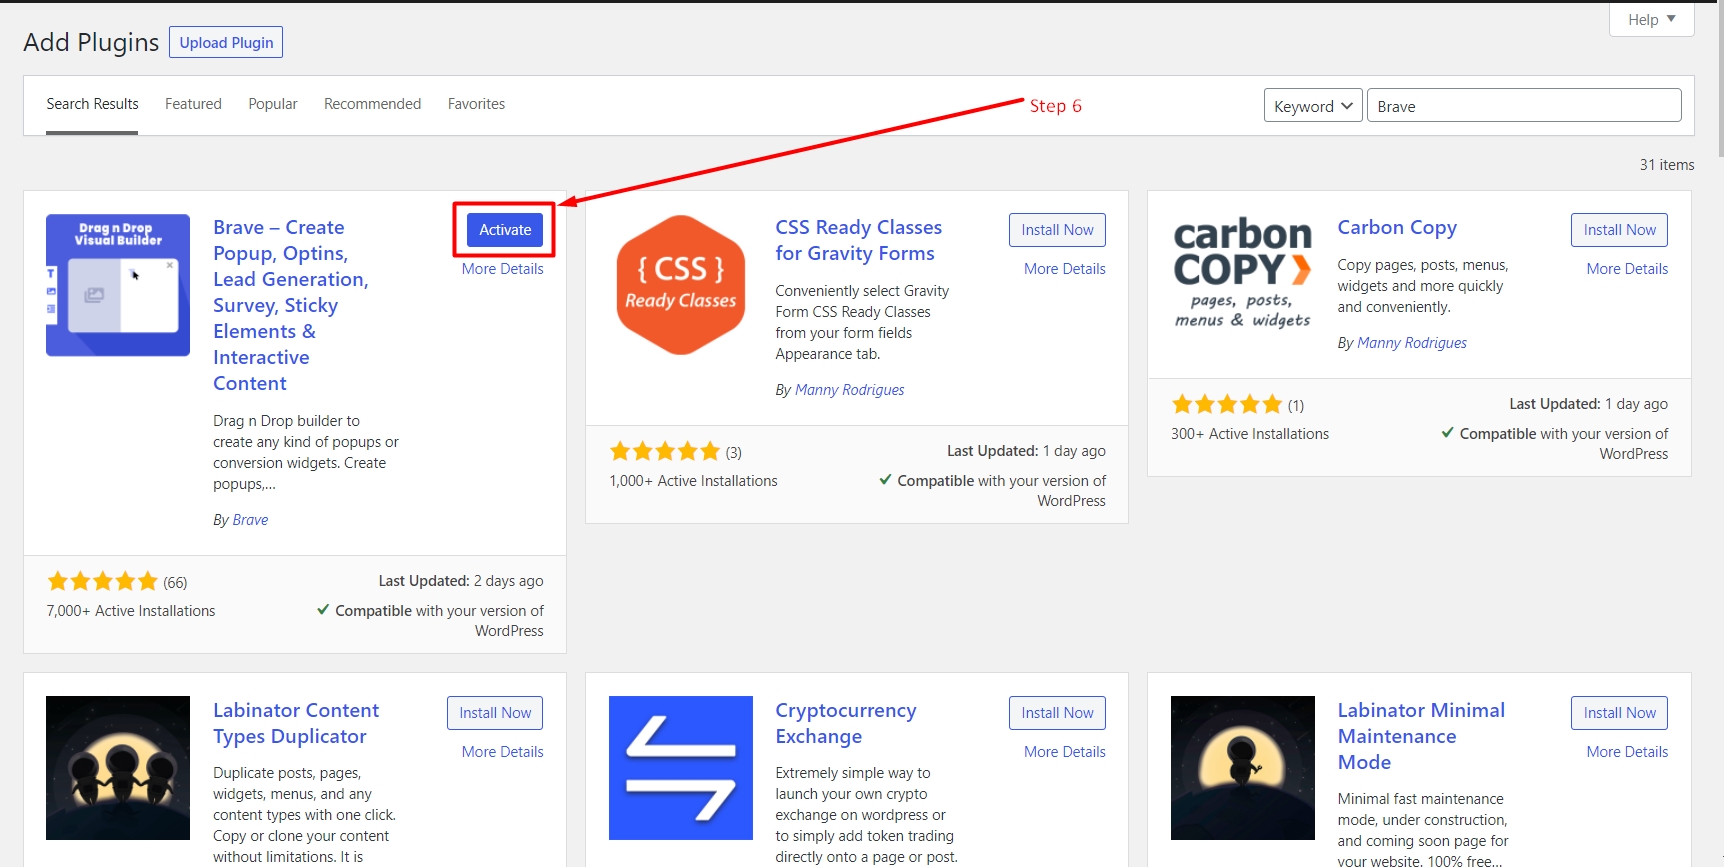1724x867 pixels.
Task: Activate the Brave plugin
Action: (505, 230)
